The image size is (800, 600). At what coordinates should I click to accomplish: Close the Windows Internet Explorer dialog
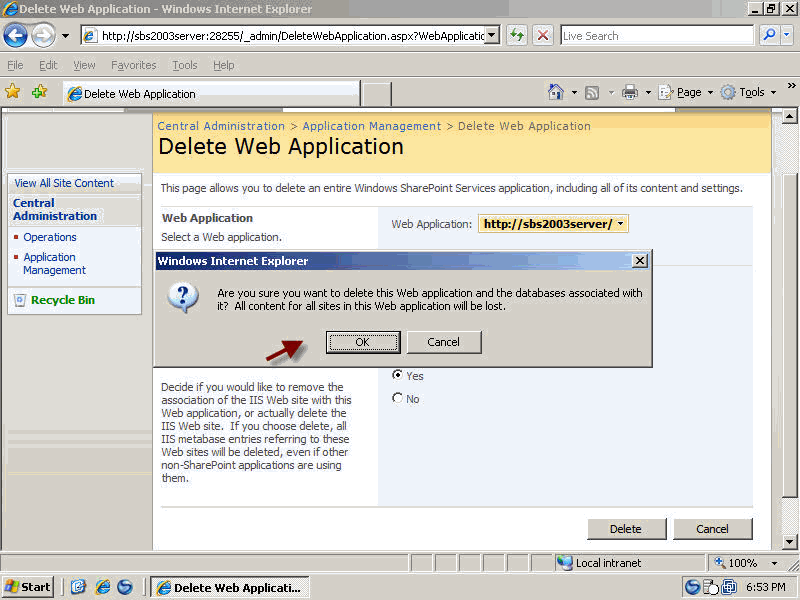pyautogui.click(x=640, y=261)
